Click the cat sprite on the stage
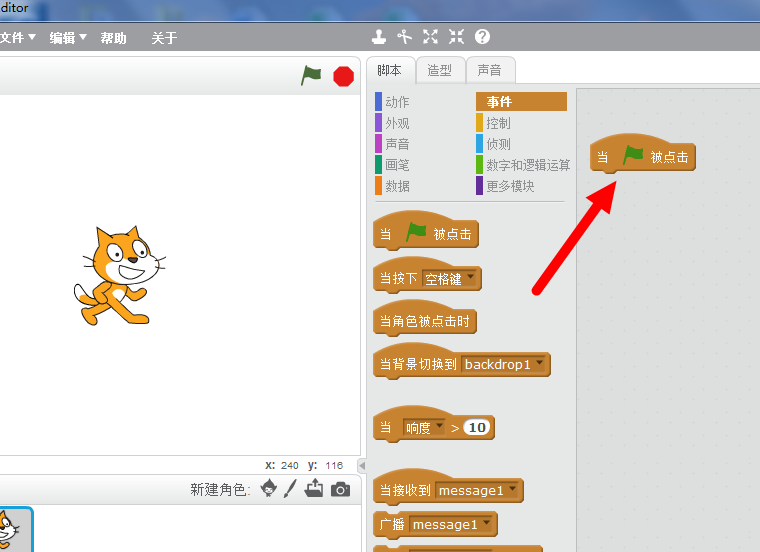Screen dimensions: 760x552 (x=118, y=275)
